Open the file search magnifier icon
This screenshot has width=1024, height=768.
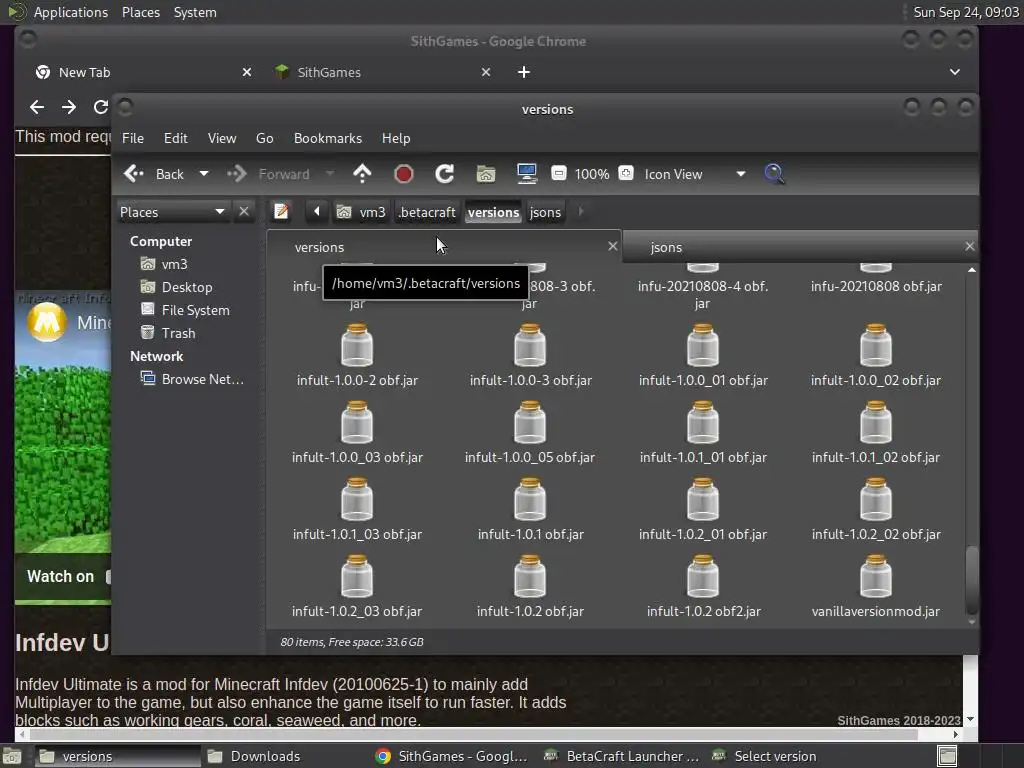pyautogui.click(x=774, y=174)
